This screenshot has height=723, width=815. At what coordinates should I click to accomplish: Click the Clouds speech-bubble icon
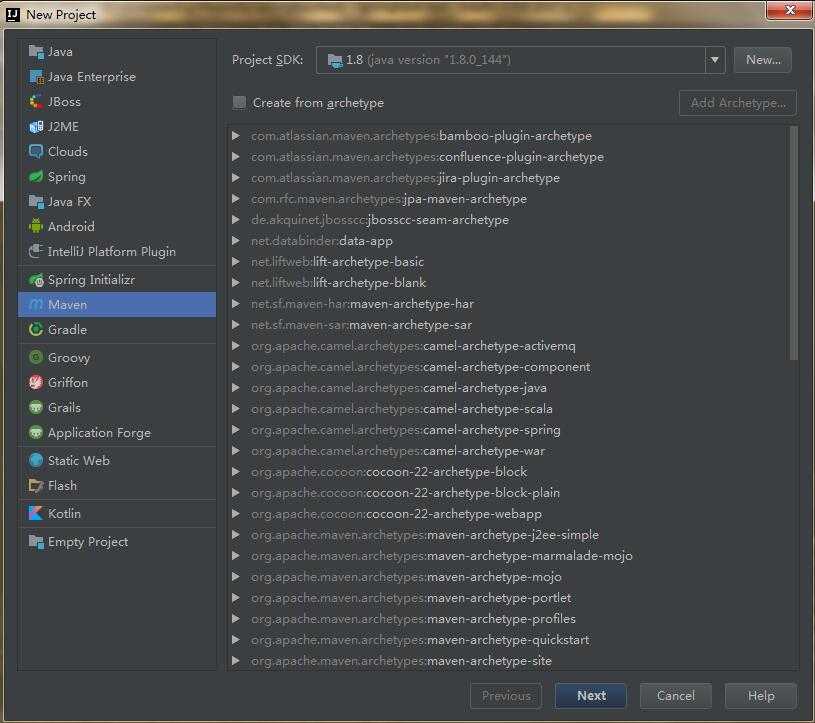click(x=36, y=152)
